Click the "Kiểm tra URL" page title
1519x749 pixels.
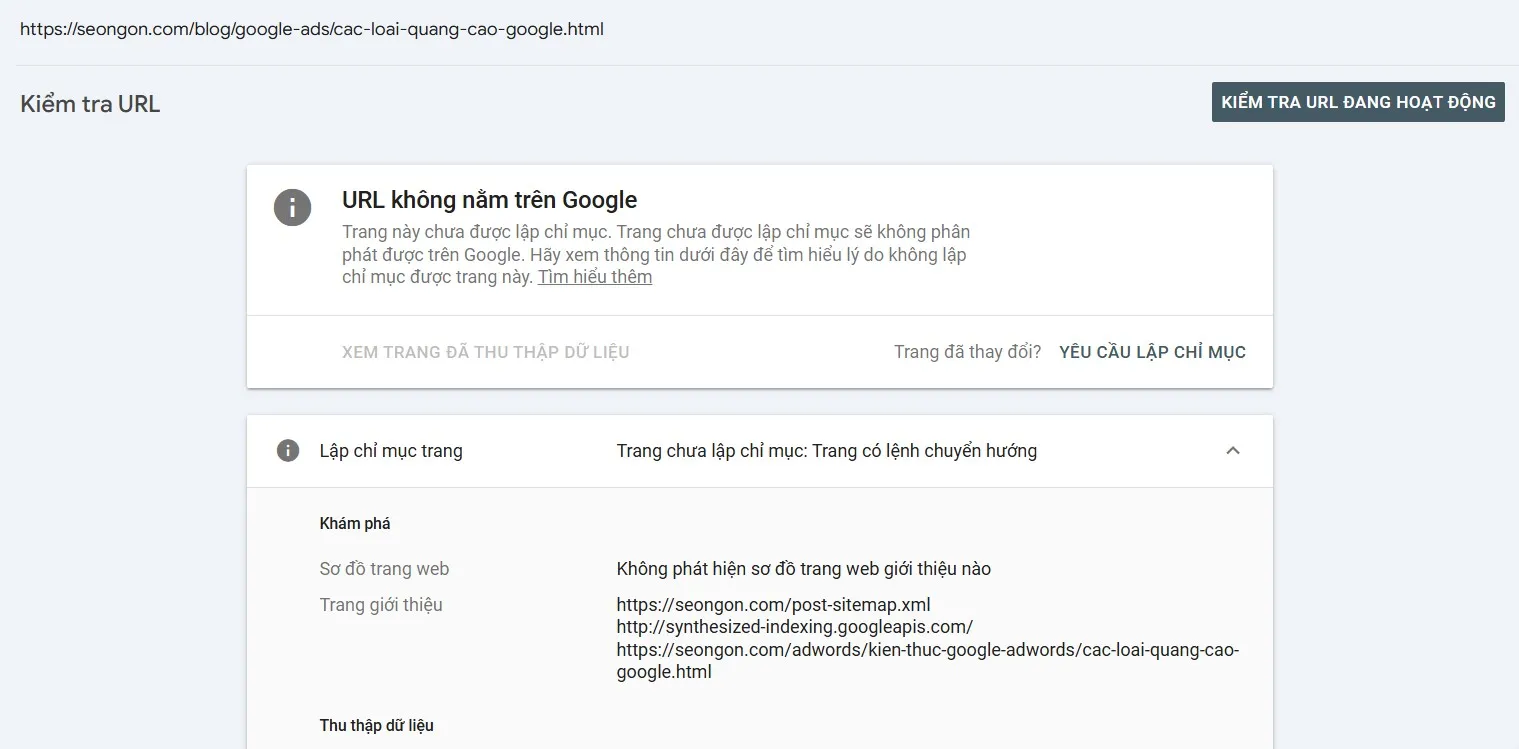pos(89,103)
